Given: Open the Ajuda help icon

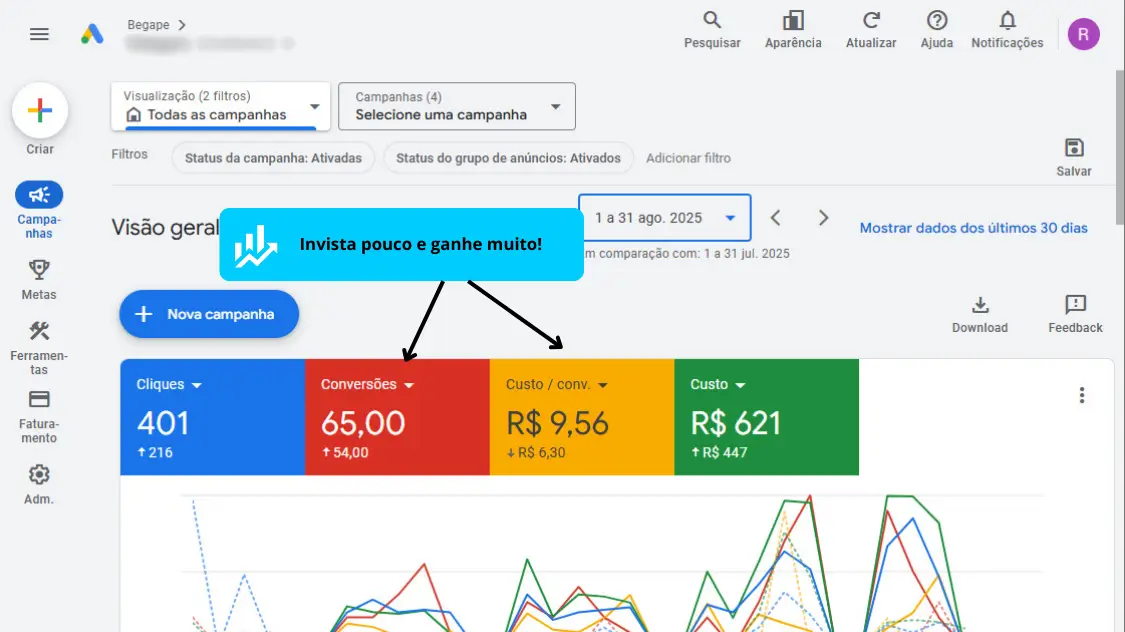Looking at the screenshot, I should [x=937, y=21].
